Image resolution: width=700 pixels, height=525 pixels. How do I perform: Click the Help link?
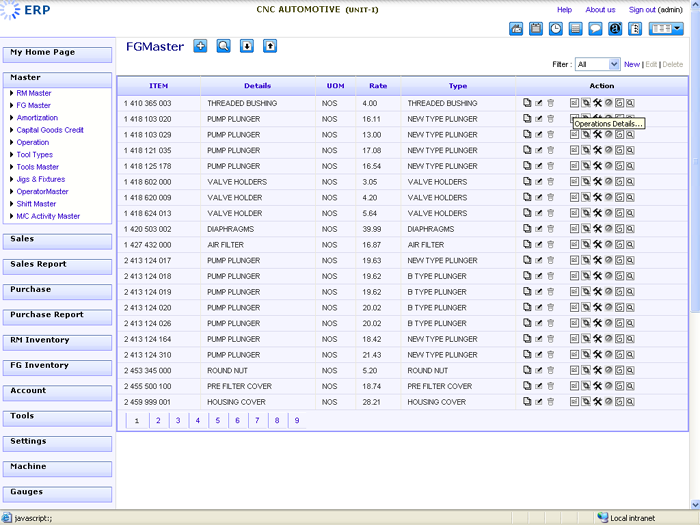564,10
